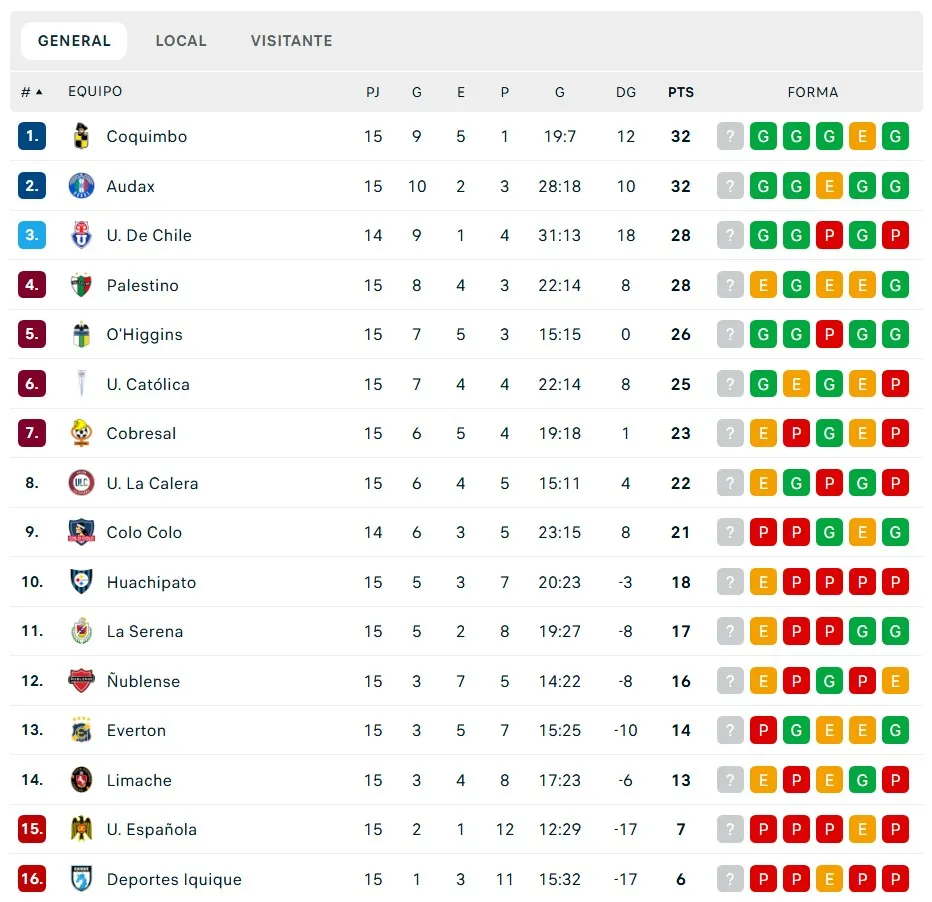932x902 pixels.
Task: Click the EQUIPO column header
Action: [95, 92]
